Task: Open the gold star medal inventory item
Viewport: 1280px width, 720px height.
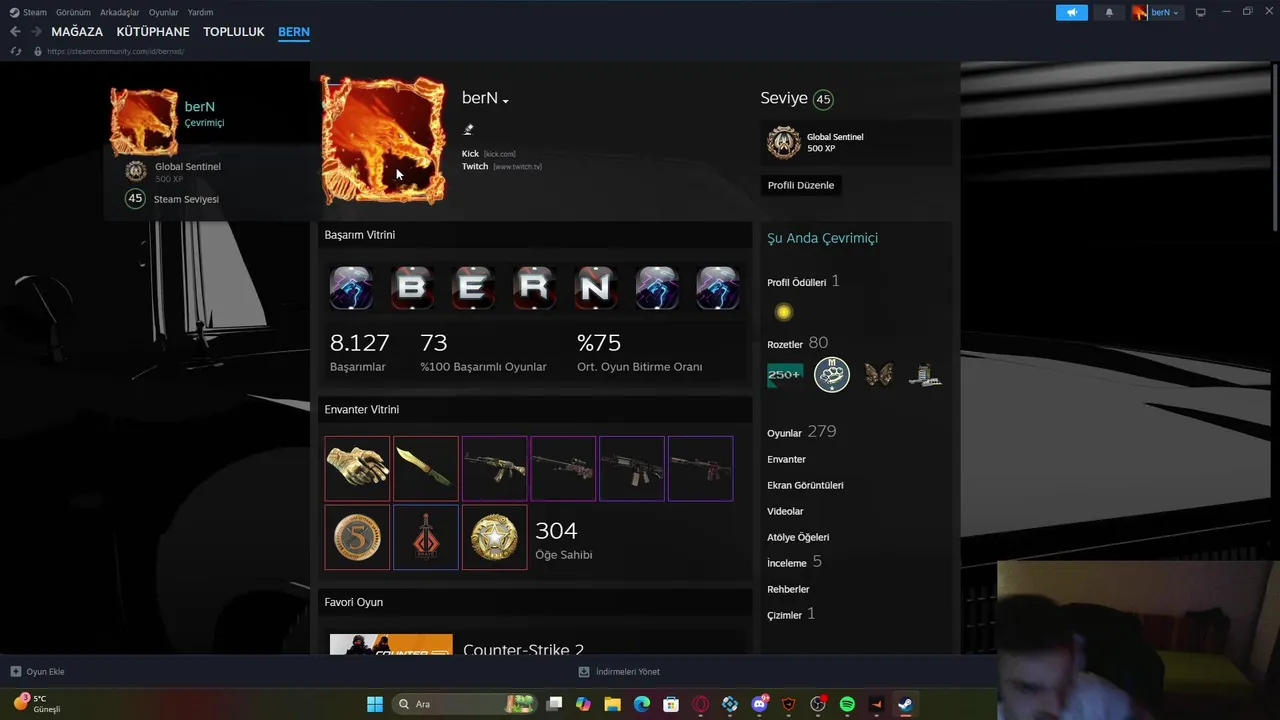Action: coord(495,537)
